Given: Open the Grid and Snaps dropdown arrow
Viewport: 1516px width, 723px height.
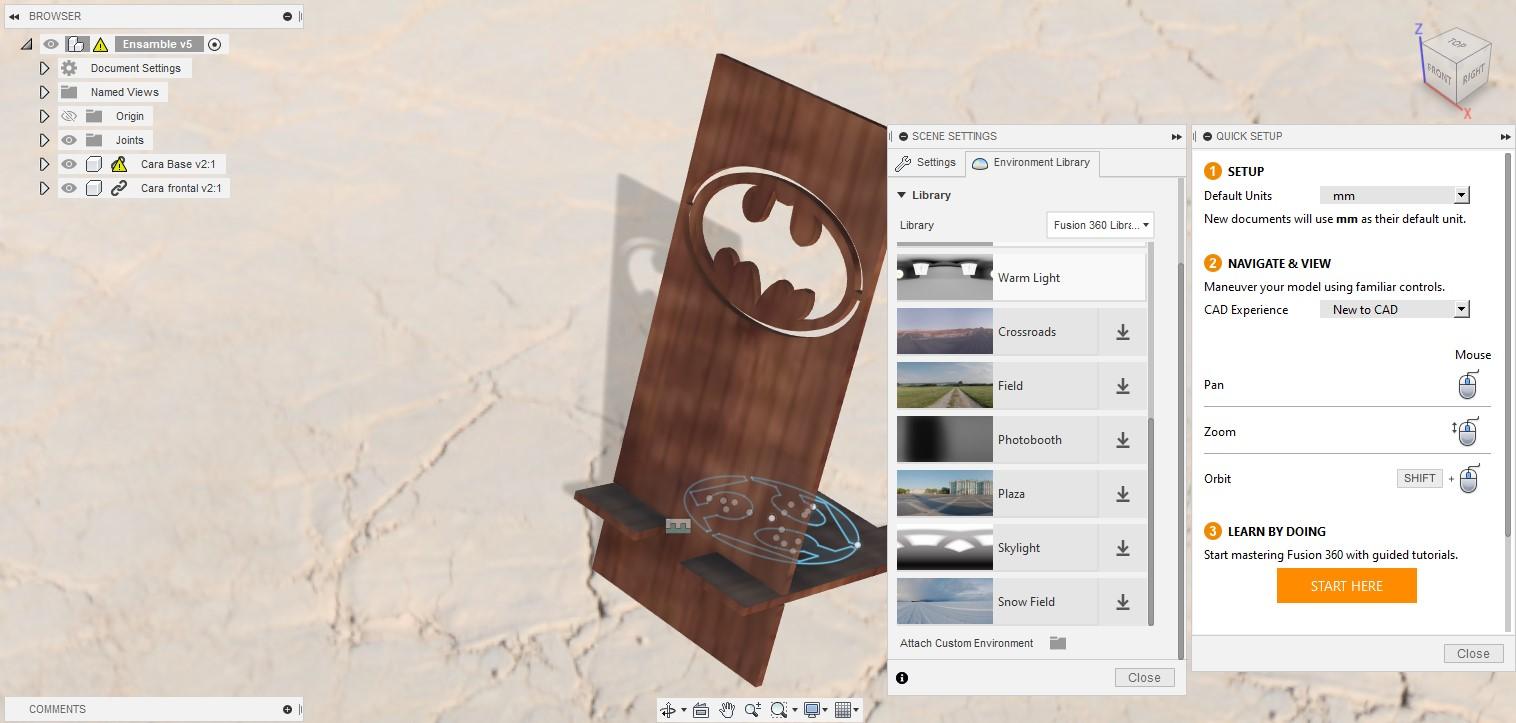Looking at the screenshot, I should (x=857, y=711).
